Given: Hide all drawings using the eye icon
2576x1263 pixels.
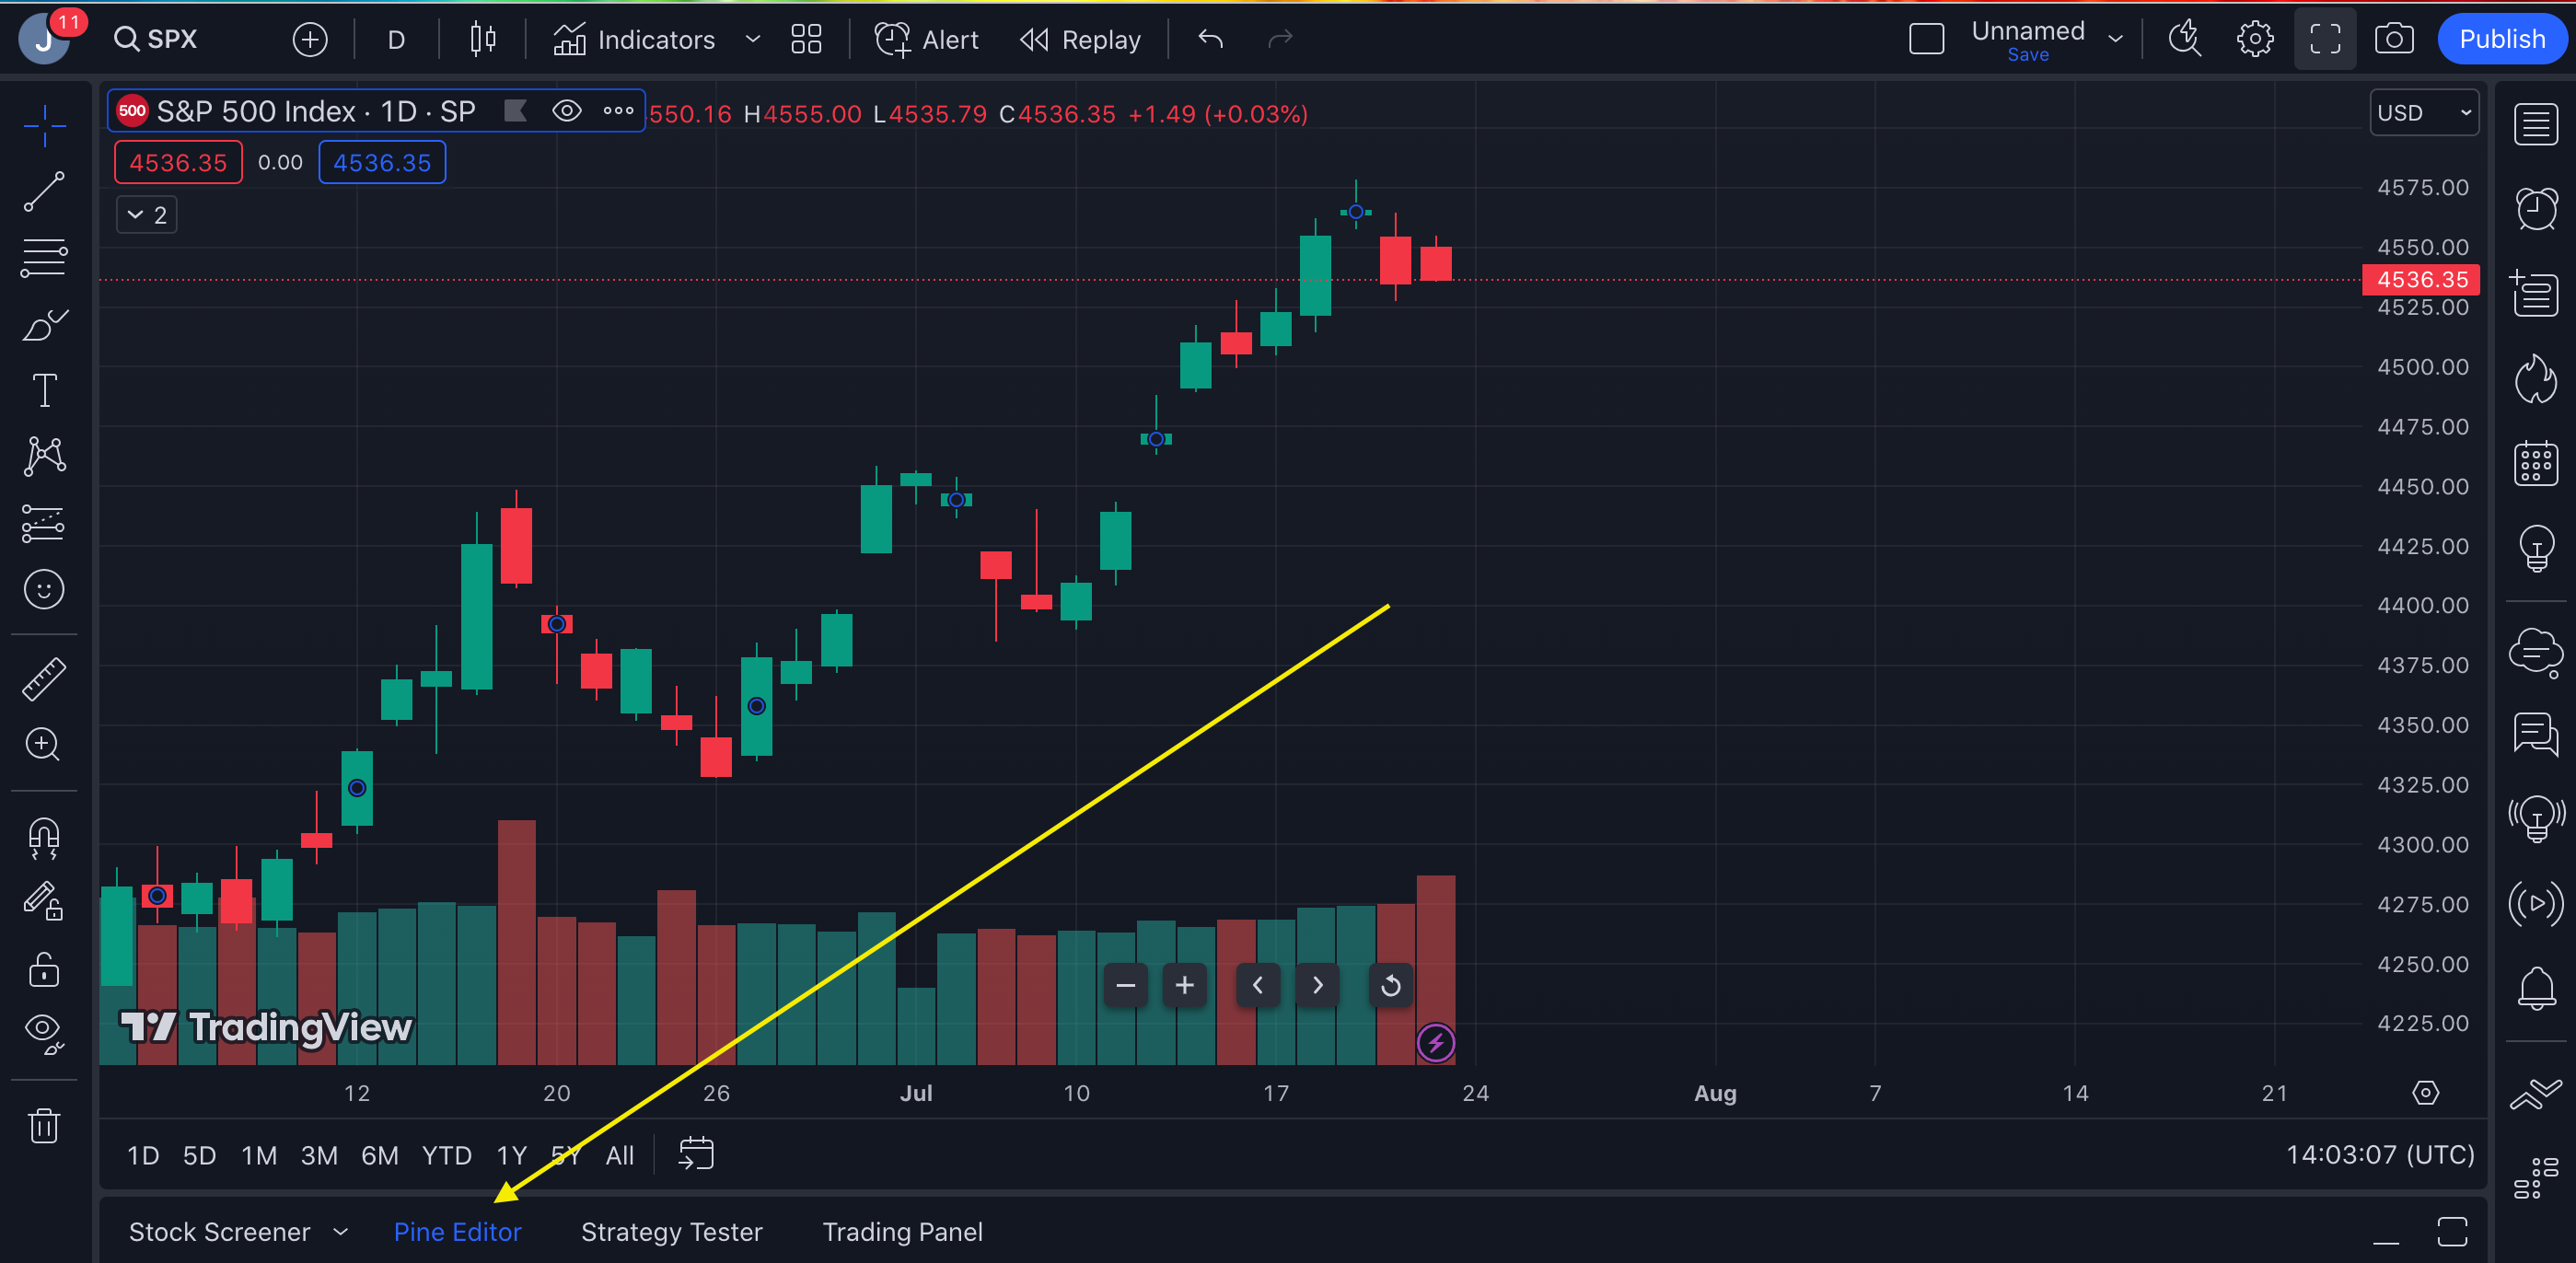Looking at the screenshot, I should tap(44, 1033).
